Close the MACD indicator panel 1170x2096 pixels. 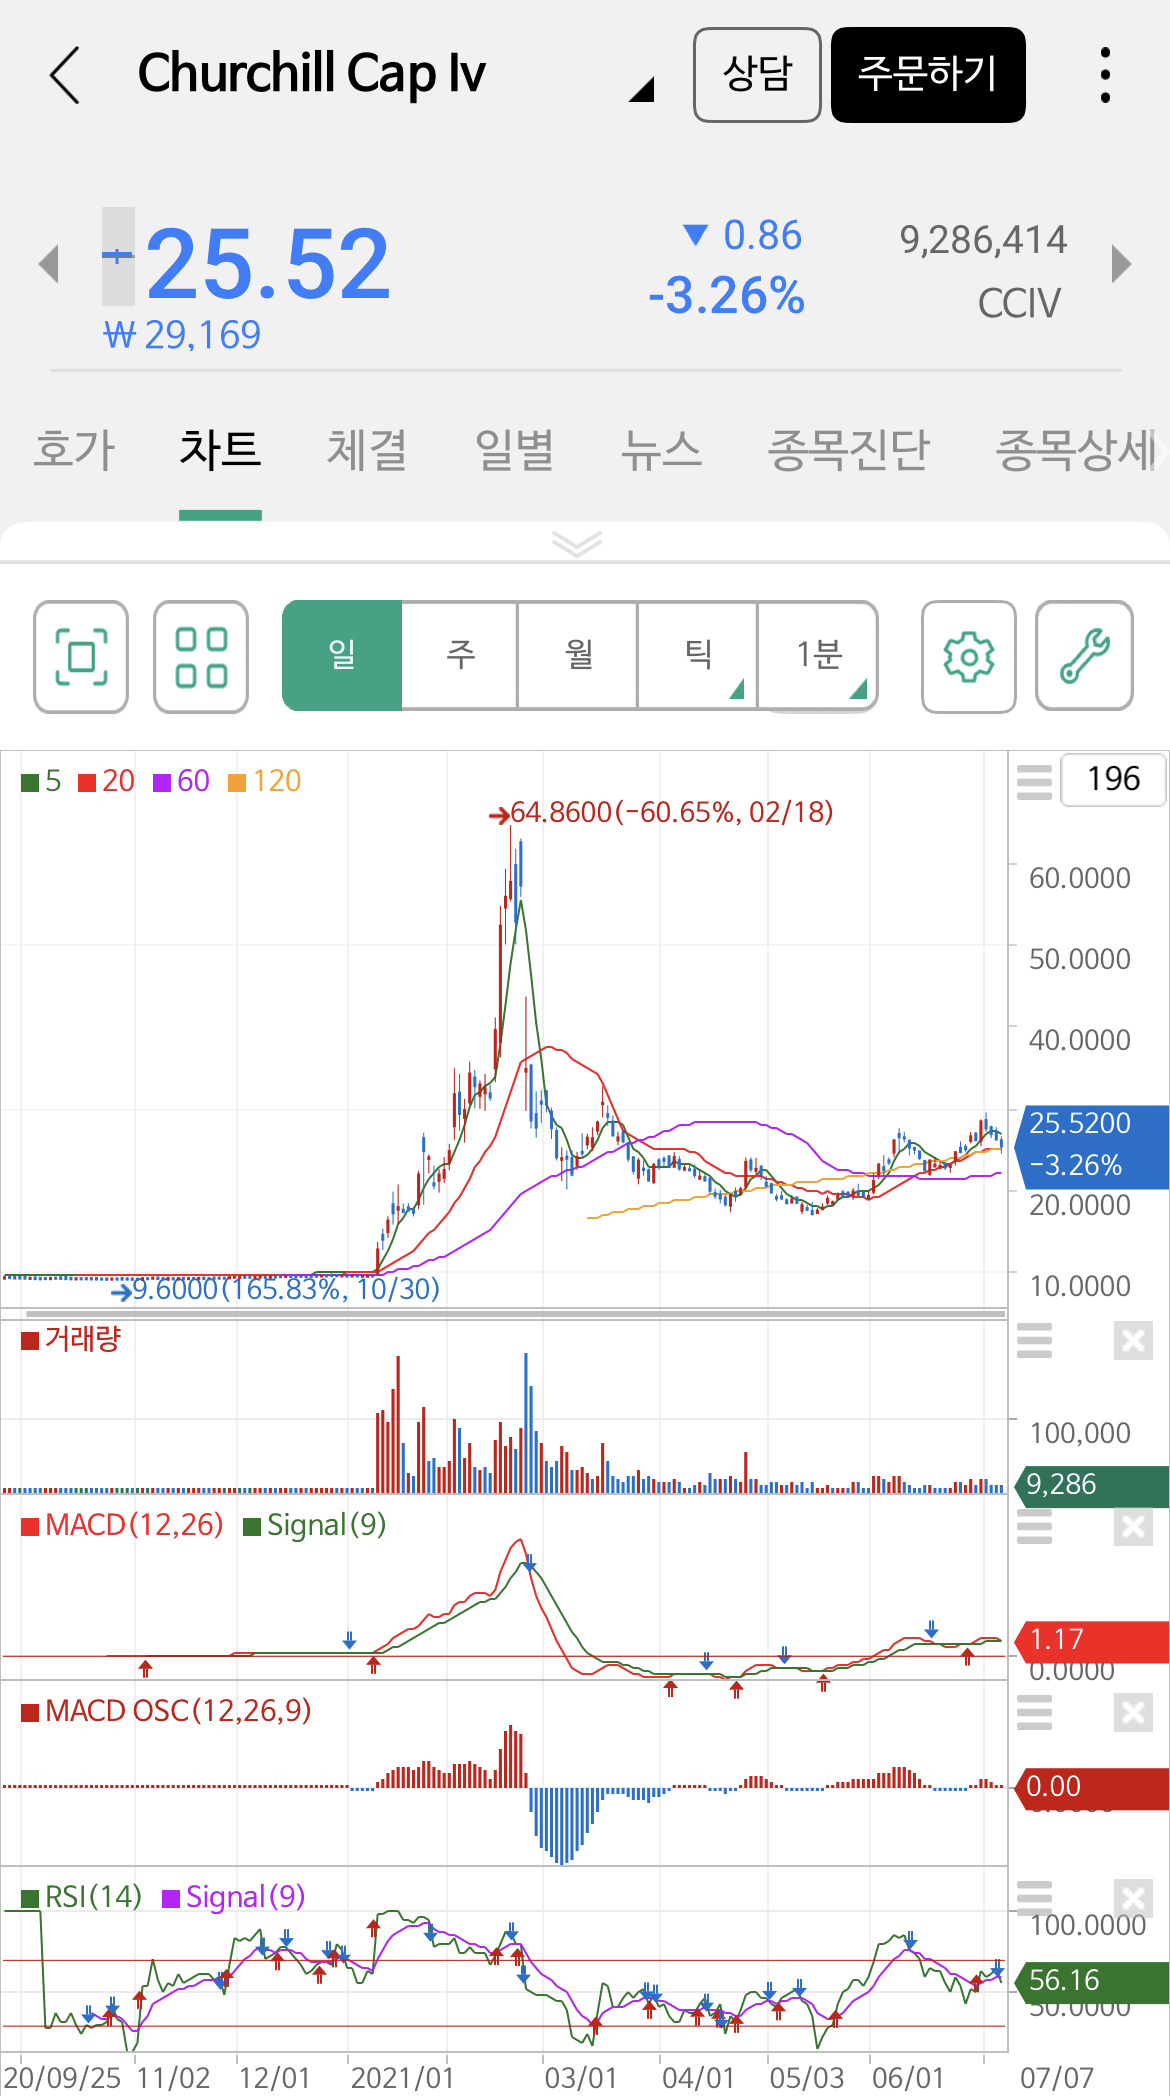click(1133, 1526)
